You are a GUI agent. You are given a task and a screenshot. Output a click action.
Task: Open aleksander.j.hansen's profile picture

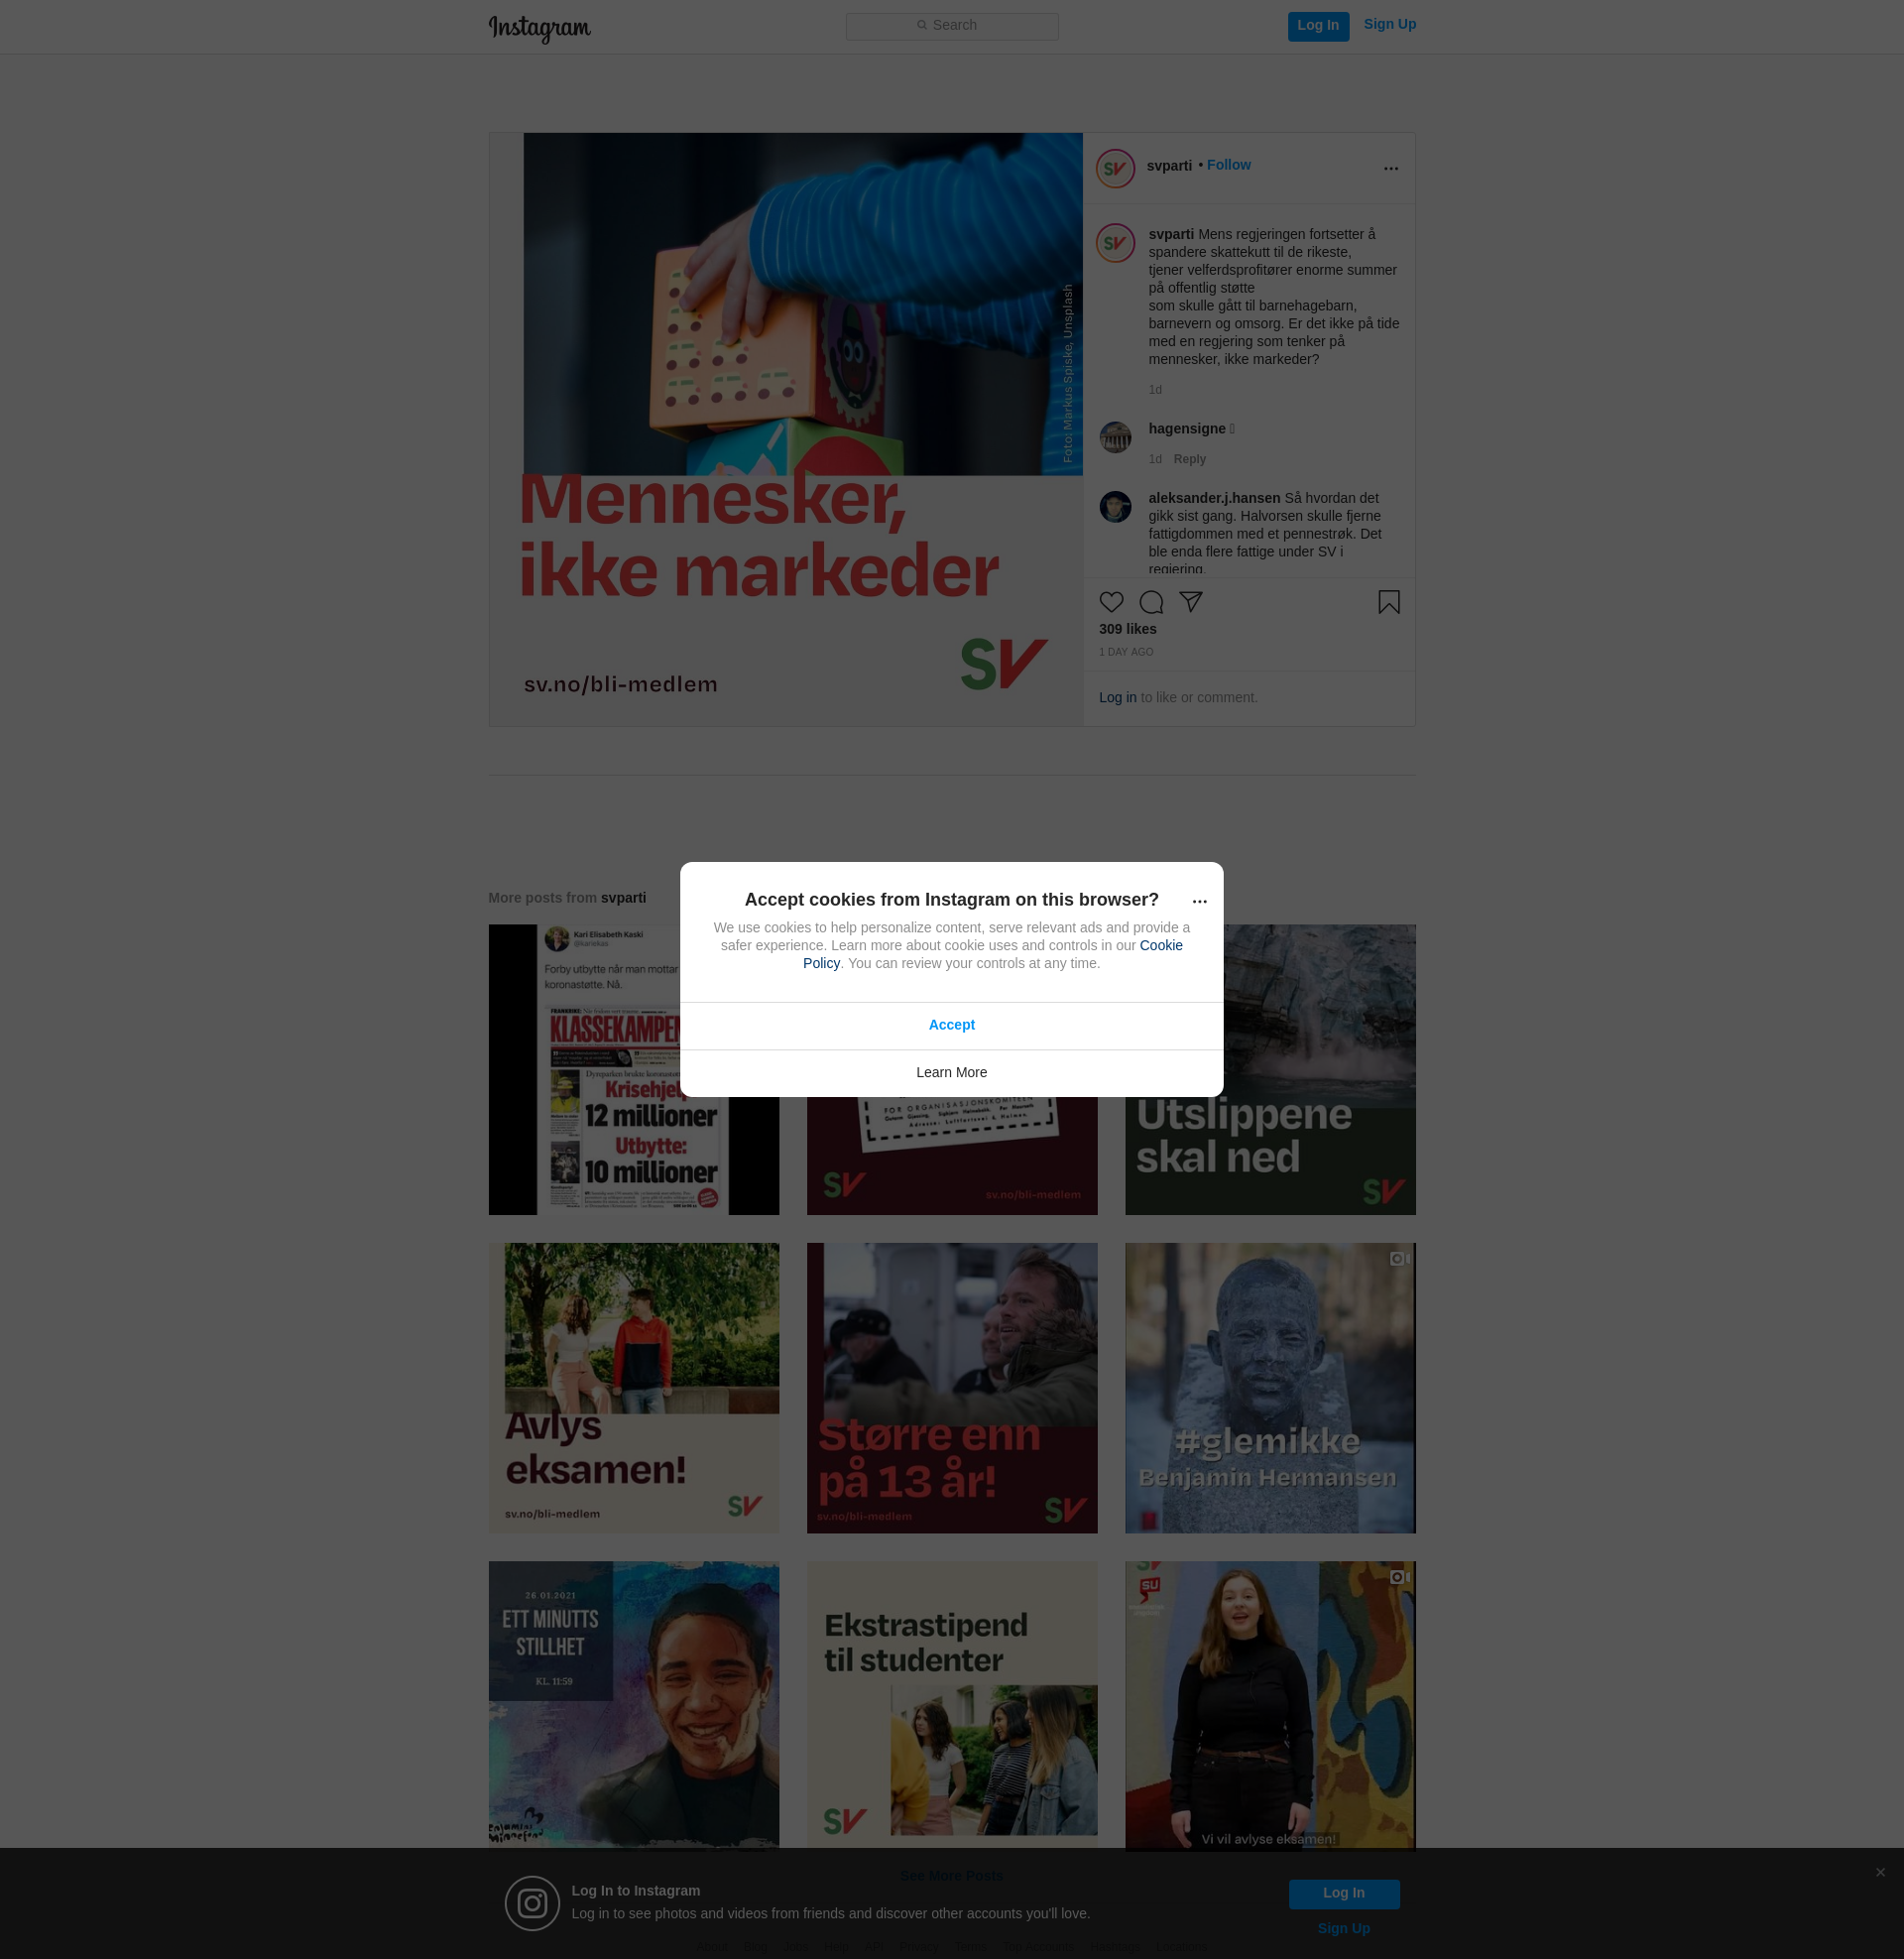pyautogui.click(x=1115, y=506)
